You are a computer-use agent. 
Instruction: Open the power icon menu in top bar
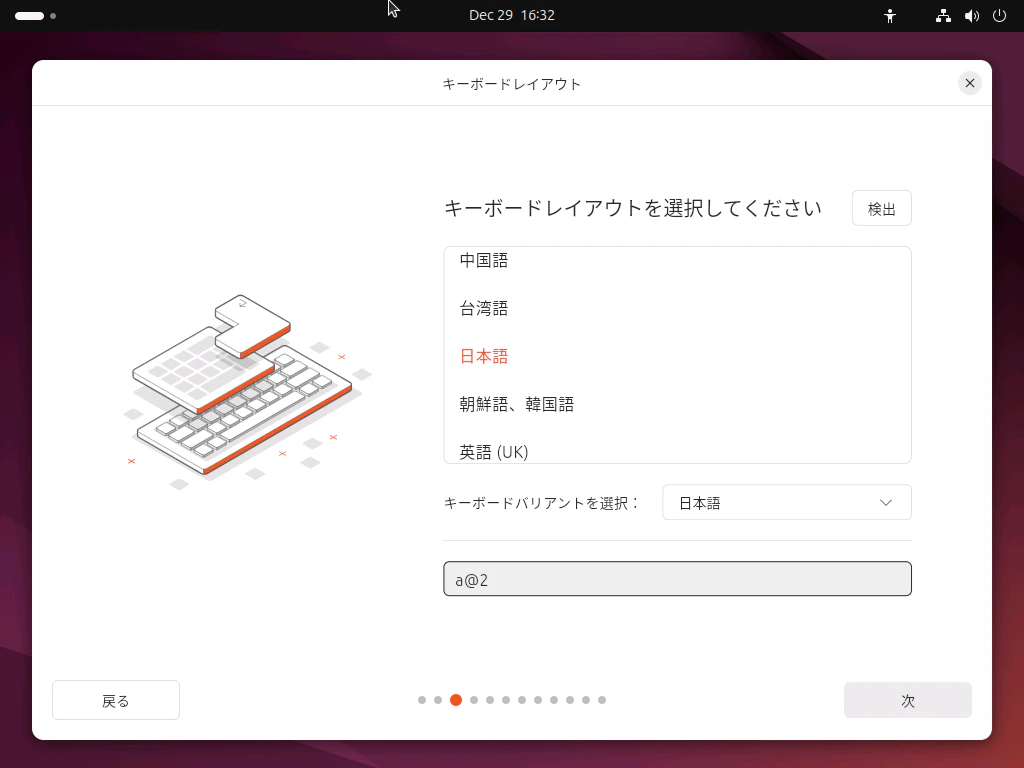[998, 15]
